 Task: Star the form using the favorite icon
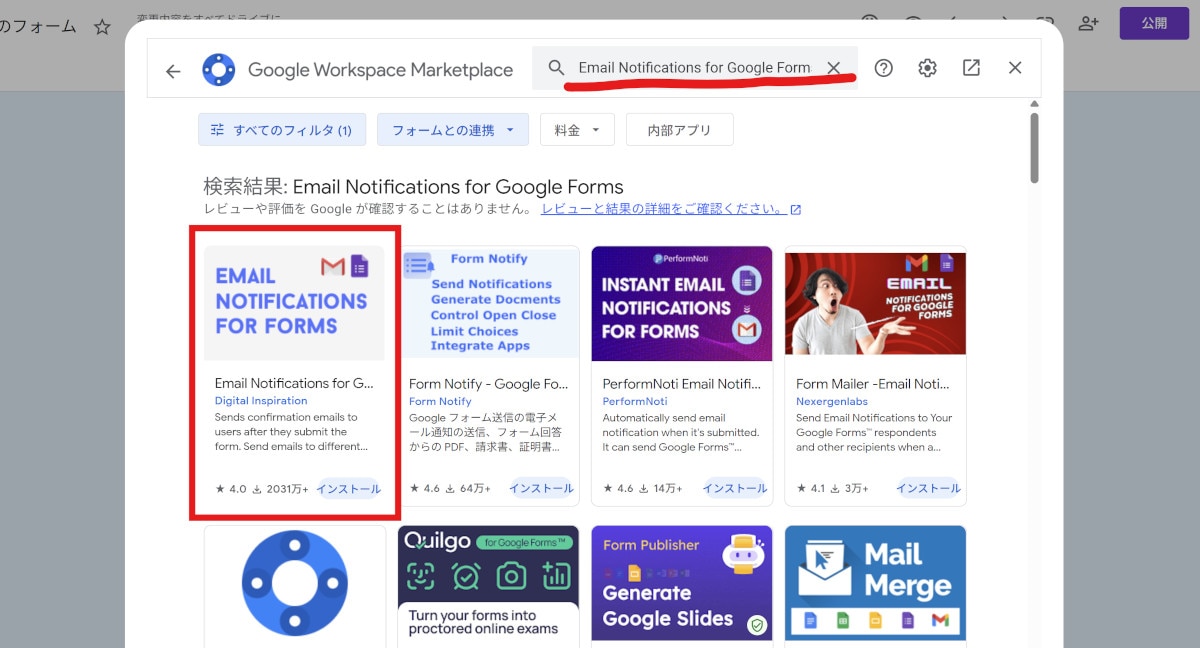click(102, 27)
